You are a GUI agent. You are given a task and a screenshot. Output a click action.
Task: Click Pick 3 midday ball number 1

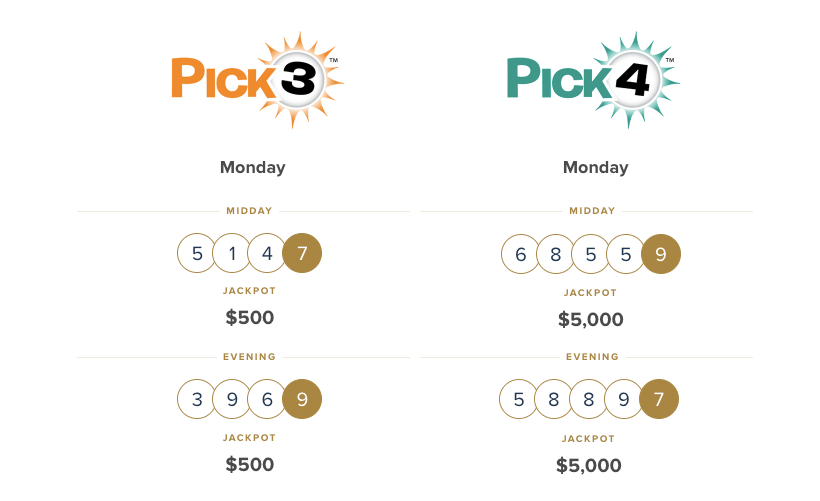coord(232,253)
